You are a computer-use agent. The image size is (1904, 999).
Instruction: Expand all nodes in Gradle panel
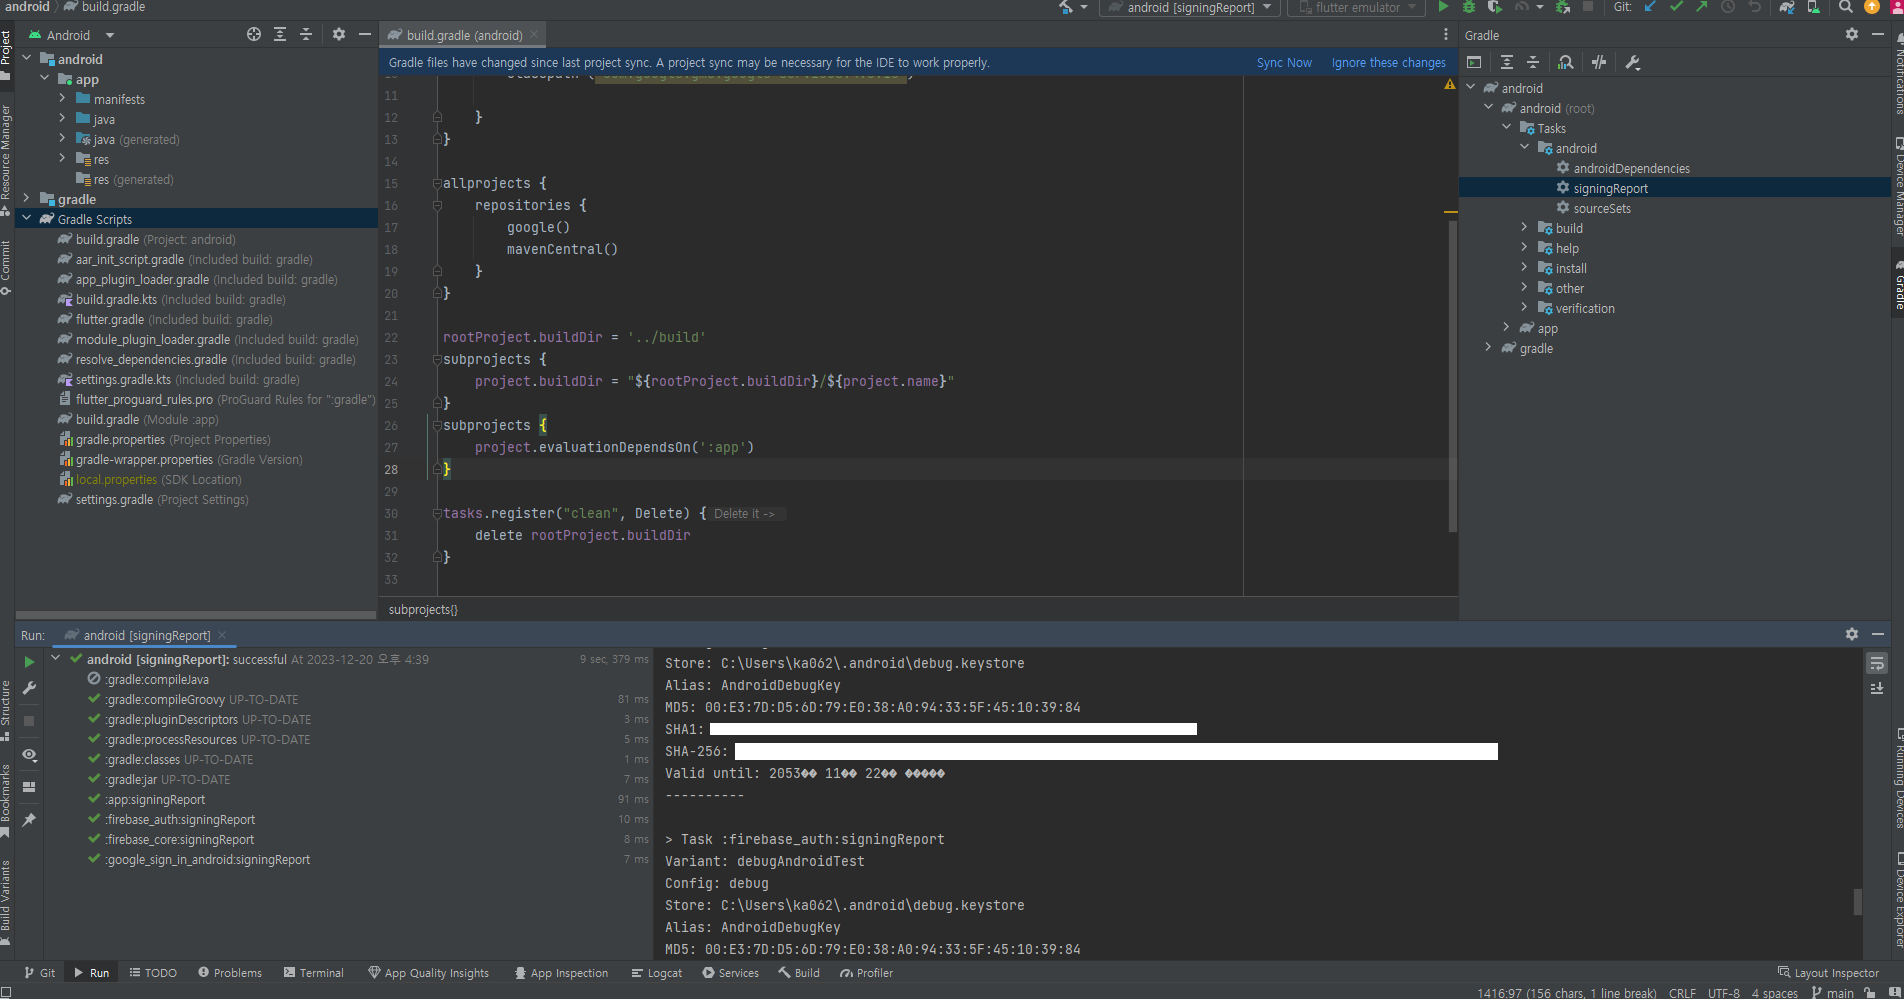[1507, 62]
